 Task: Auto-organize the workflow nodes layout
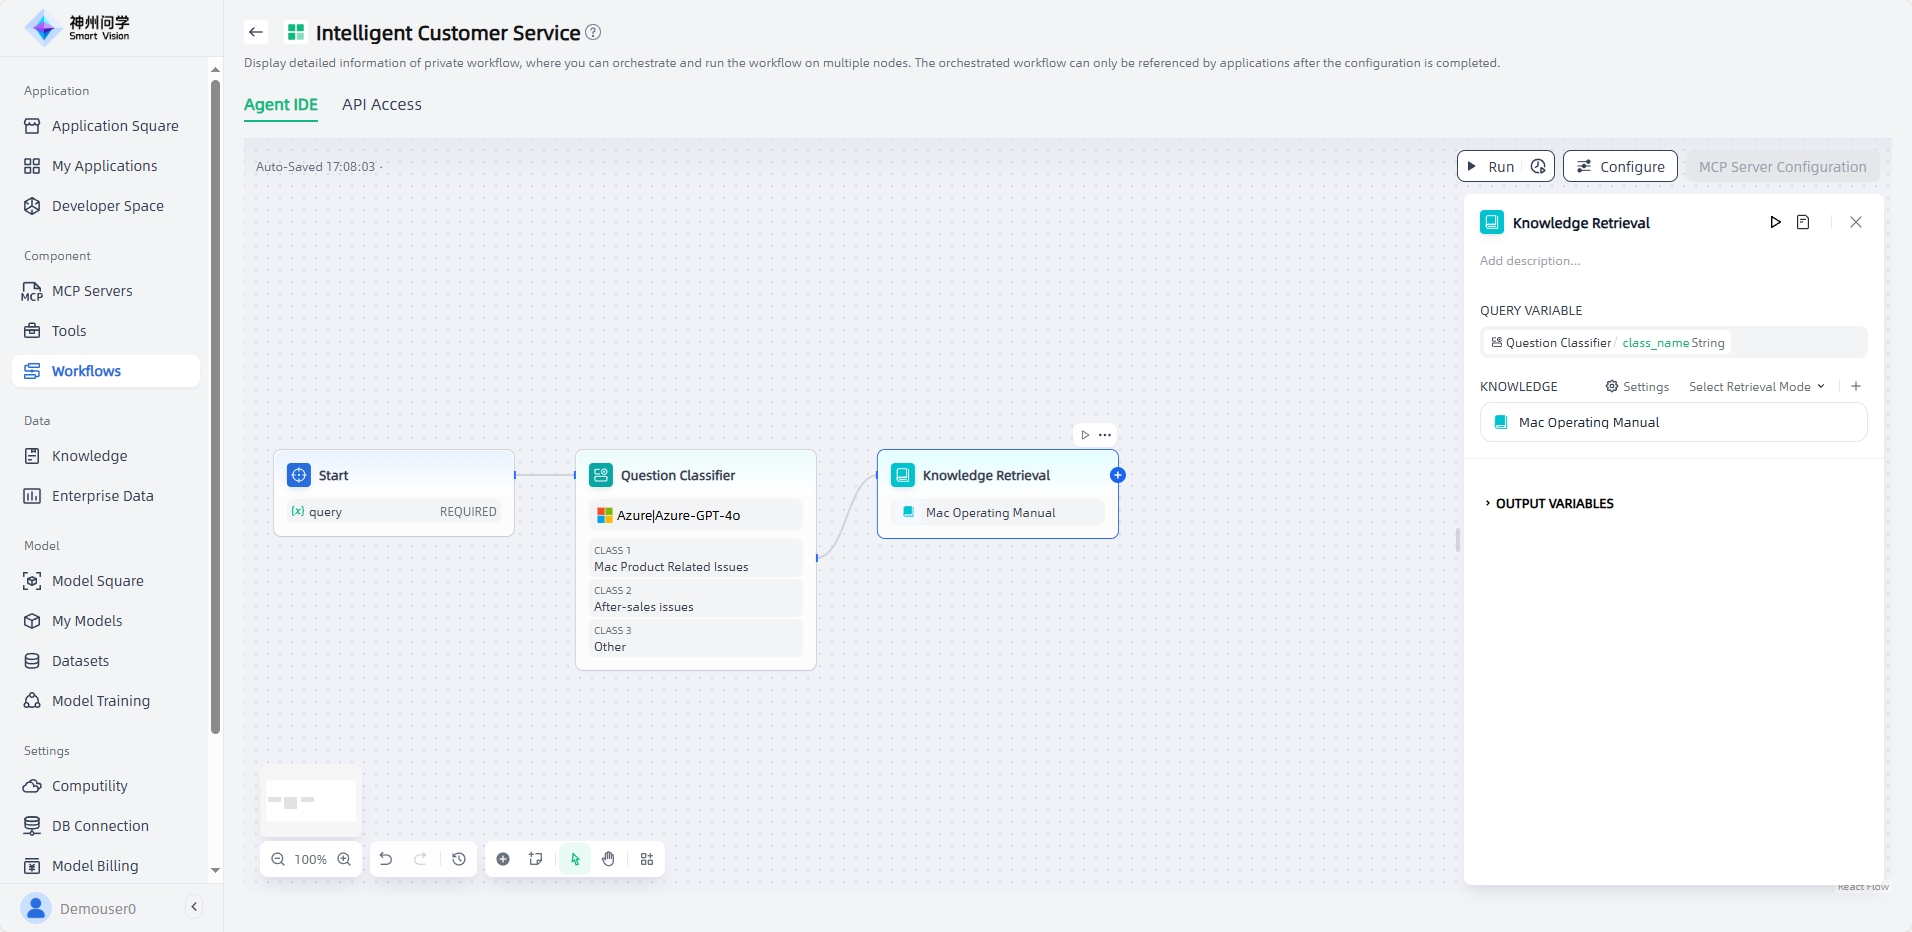647,859
